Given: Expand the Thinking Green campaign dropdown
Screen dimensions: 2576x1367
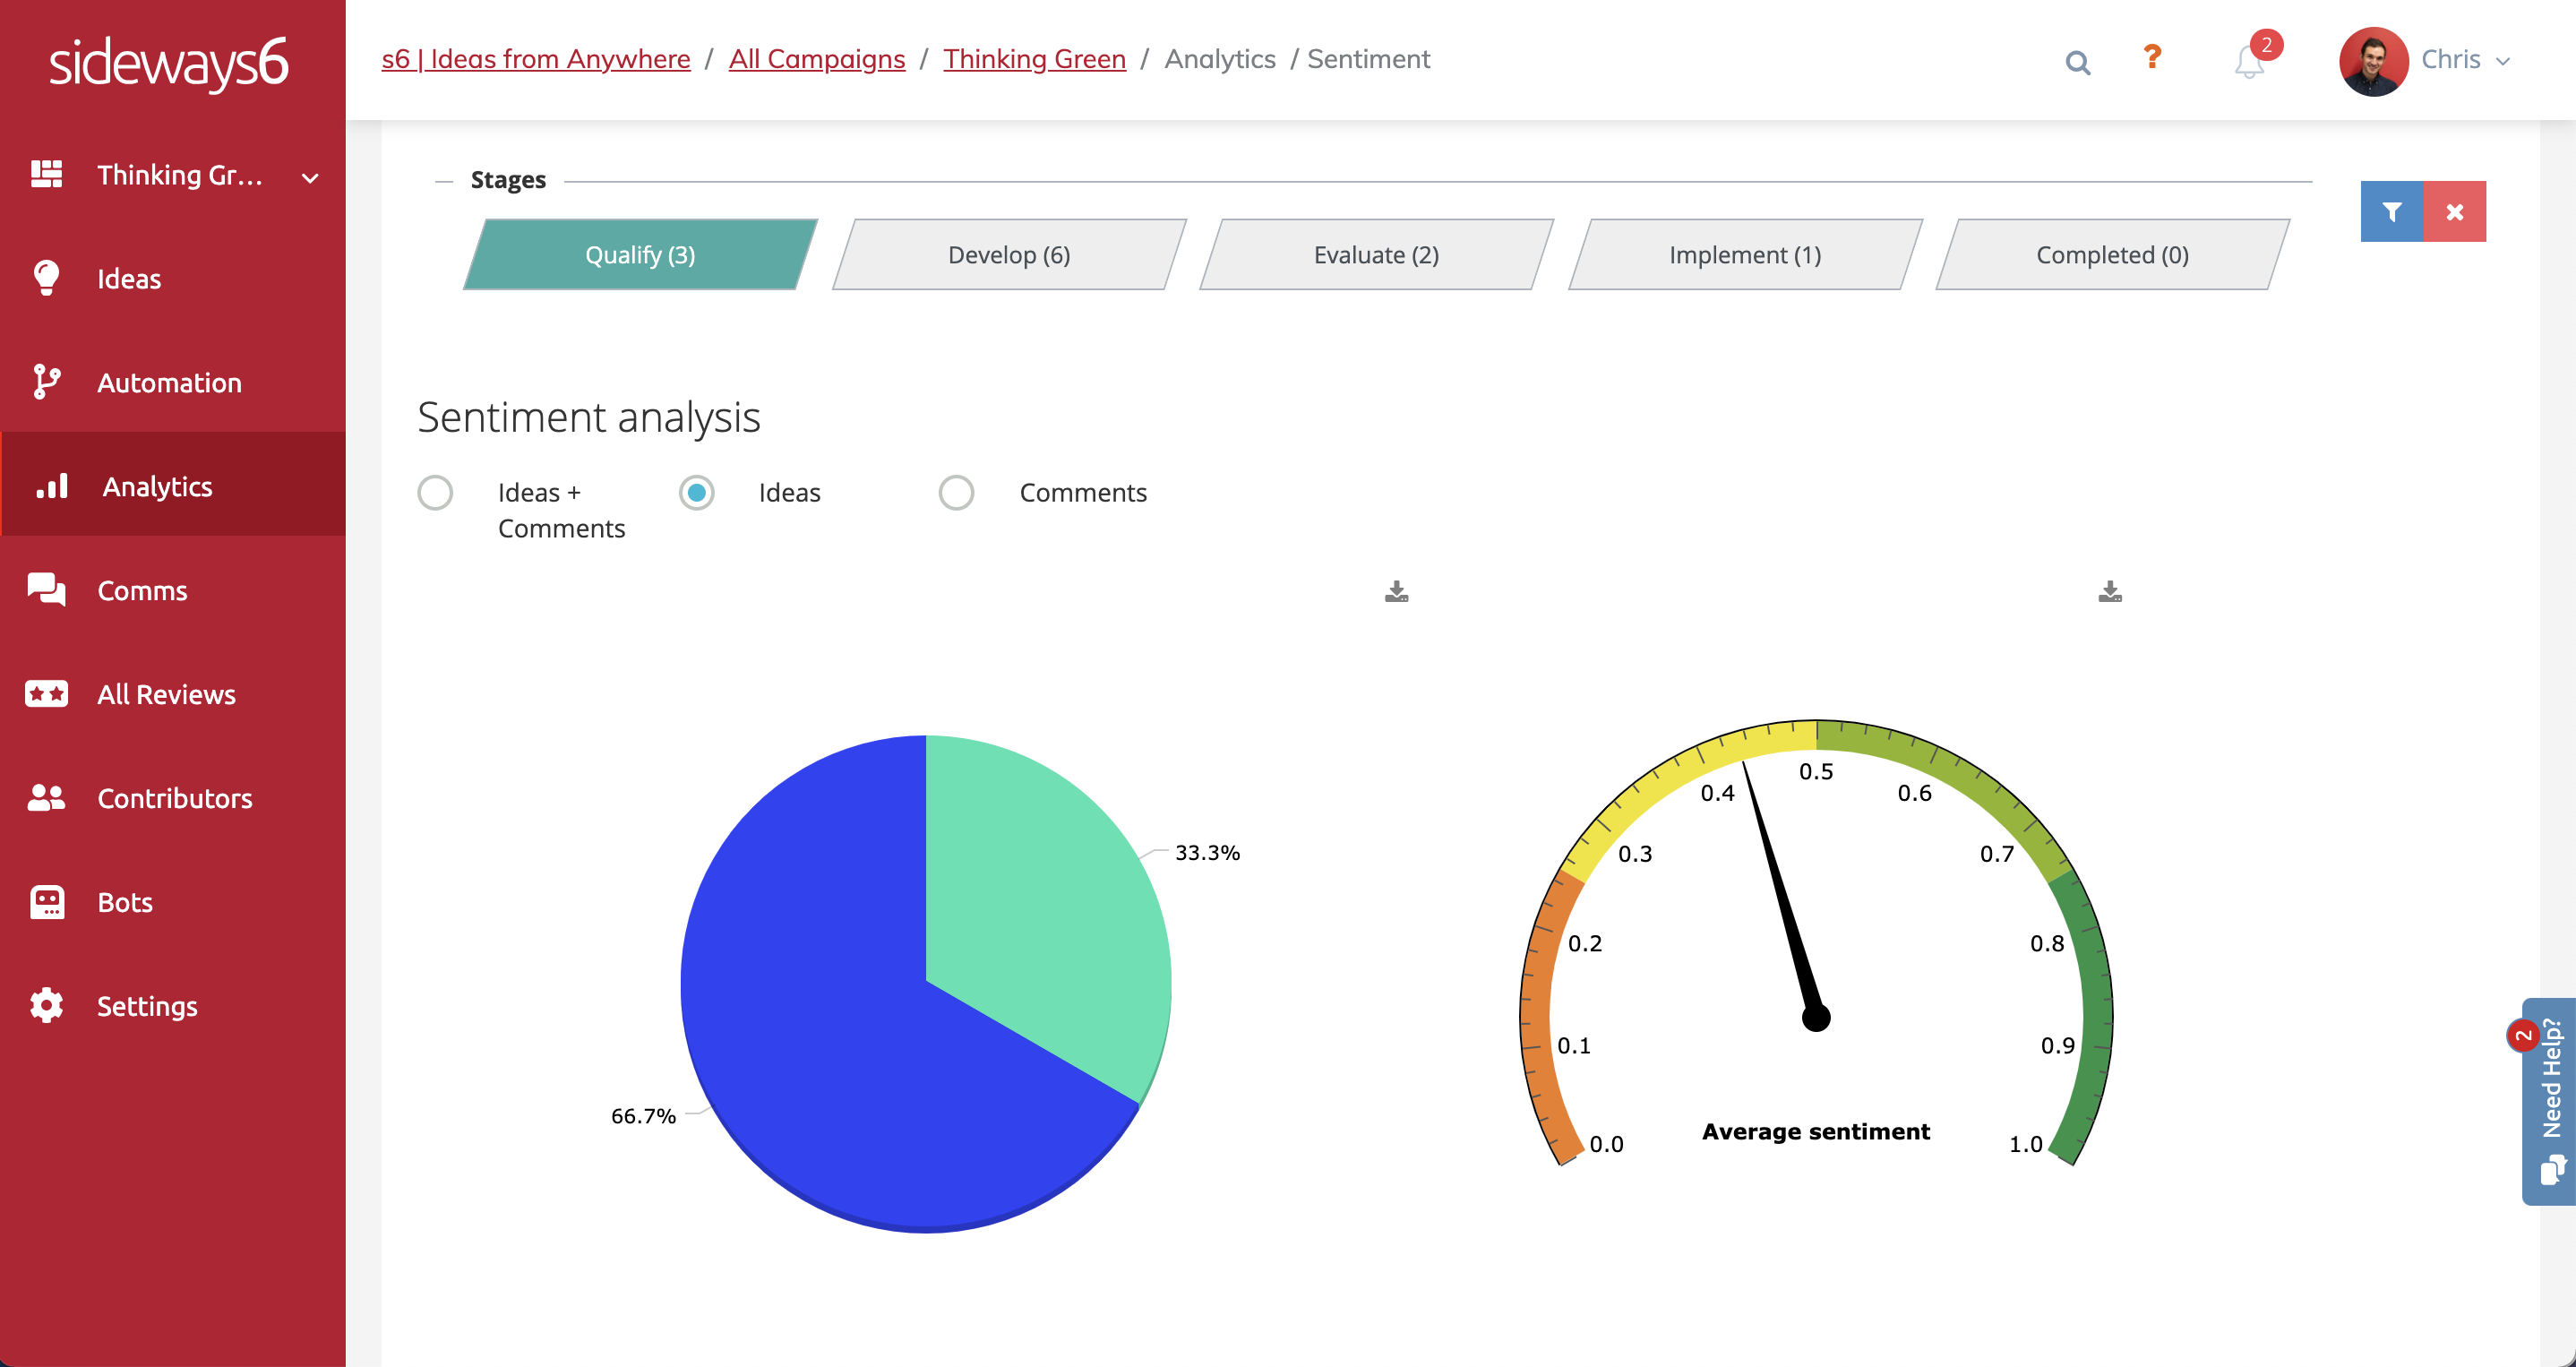Looking at the screenshot, I should click(x=309, y=178).
